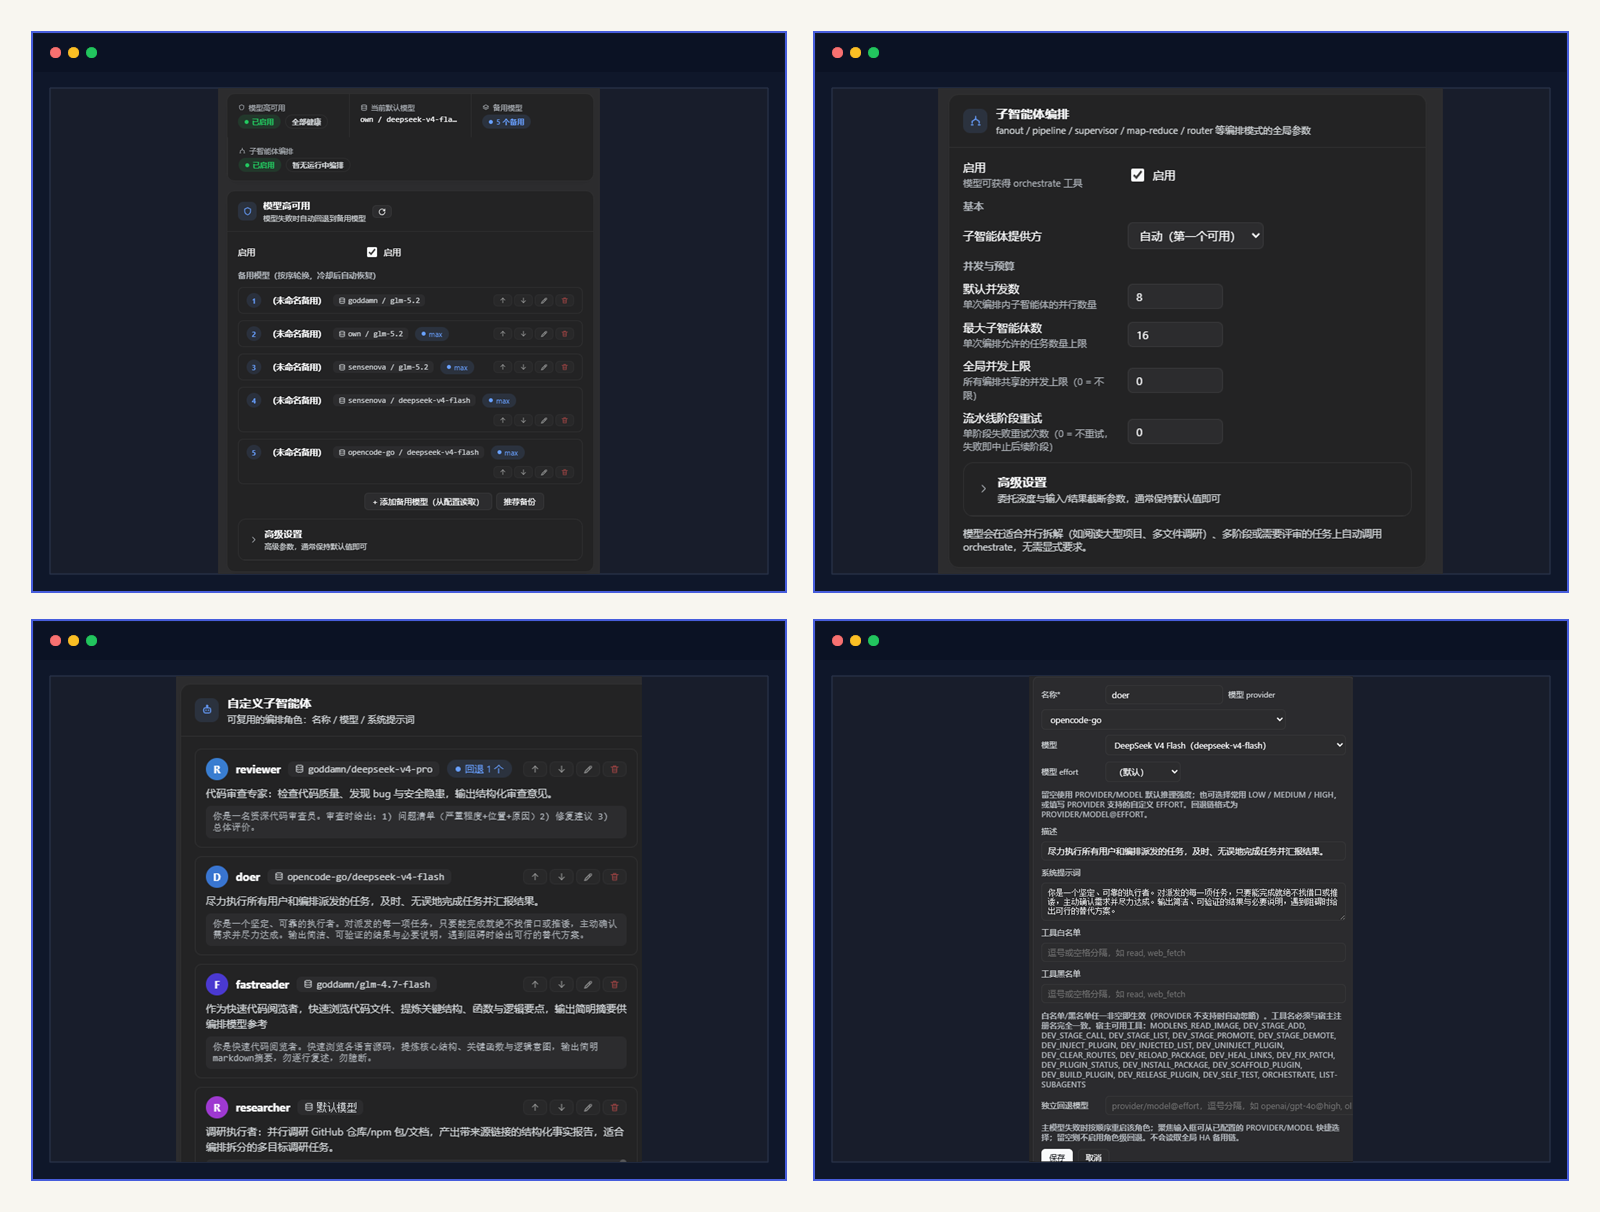Viewport: 1600px width, 1212px height.
Task: Click the 推荐备份 button
Action: click(519, 502)
